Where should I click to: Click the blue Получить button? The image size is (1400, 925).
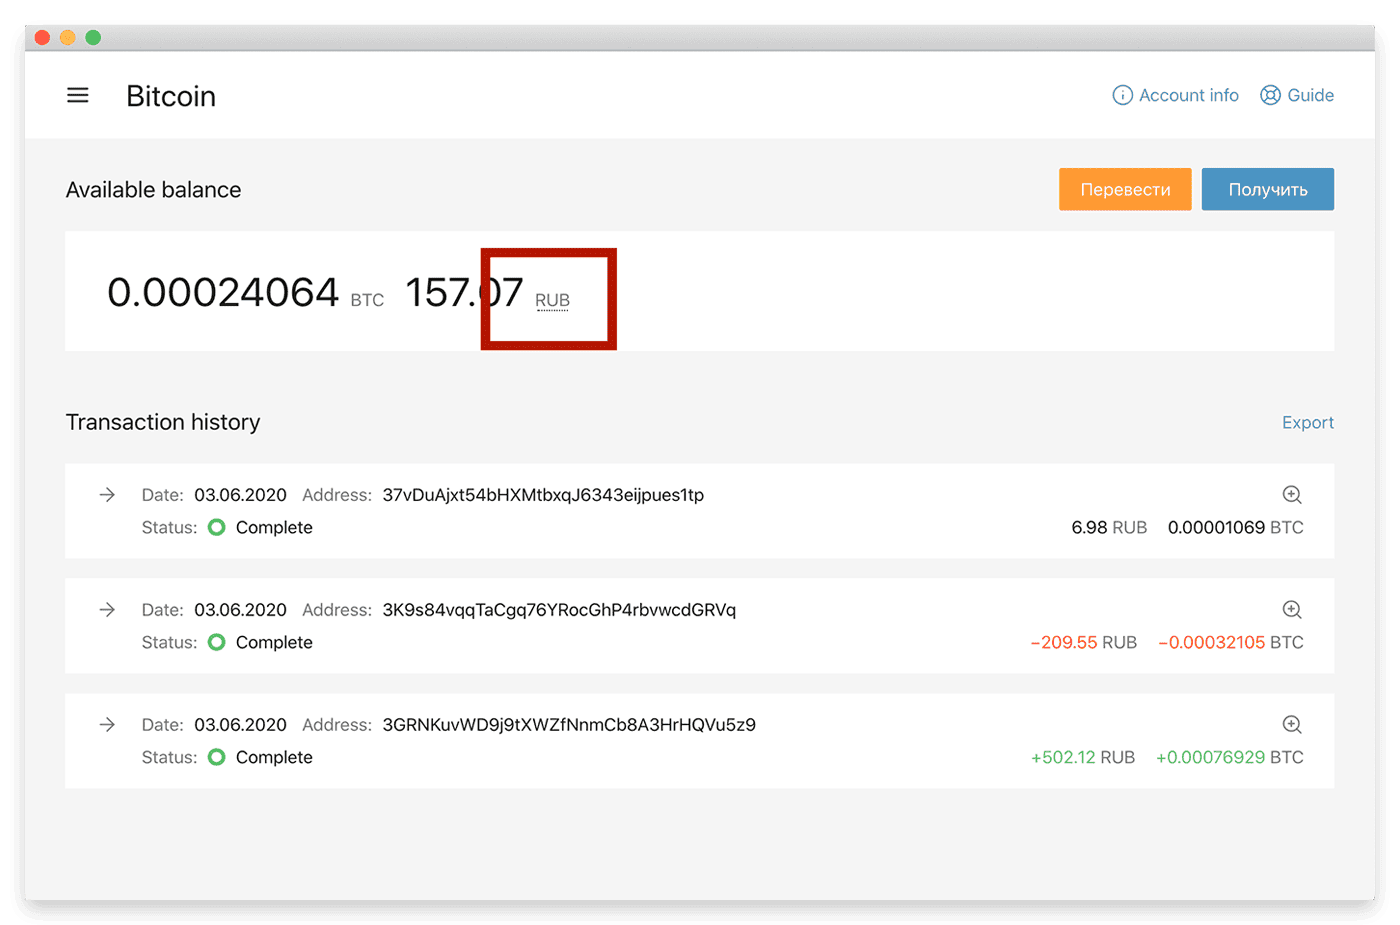[1268, 189]
